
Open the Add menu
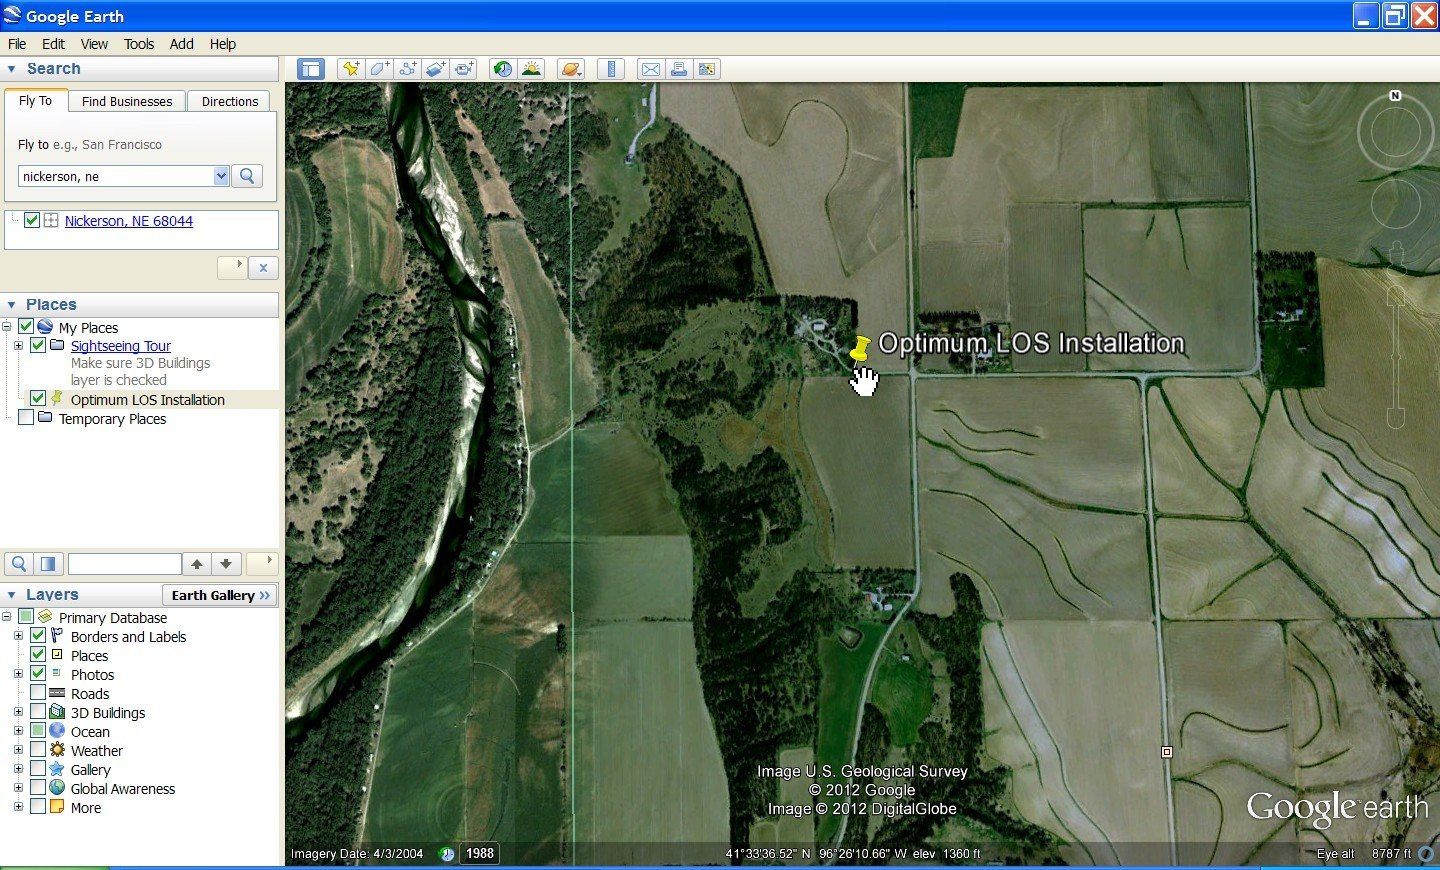click(181, 44)
